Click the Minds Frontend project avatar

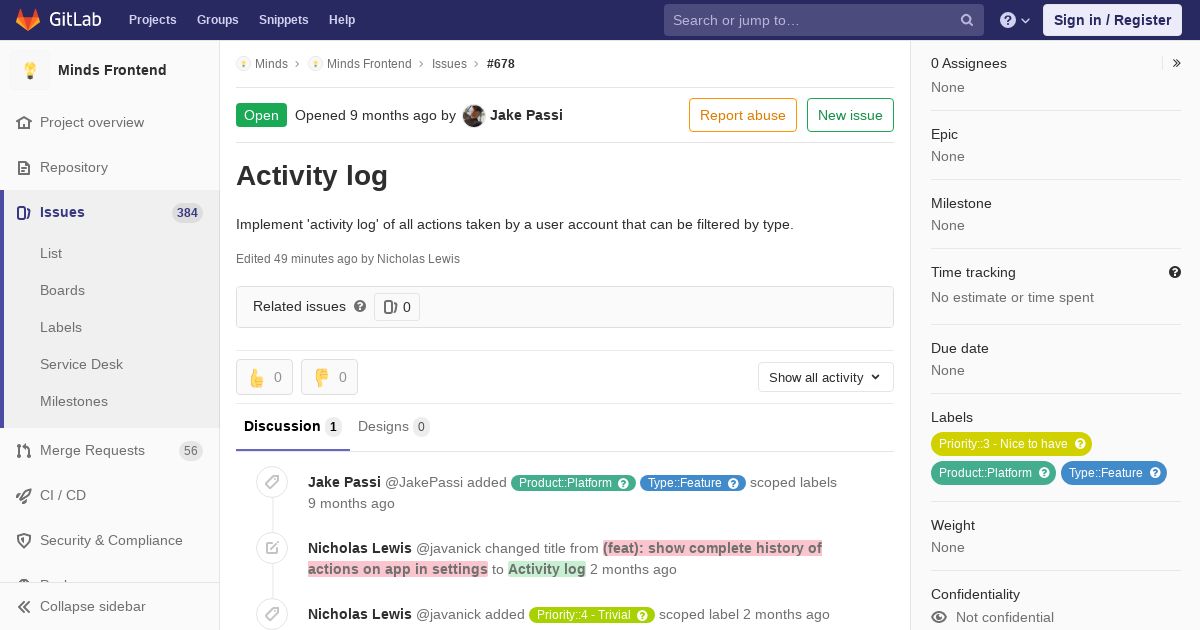[30, 70]
